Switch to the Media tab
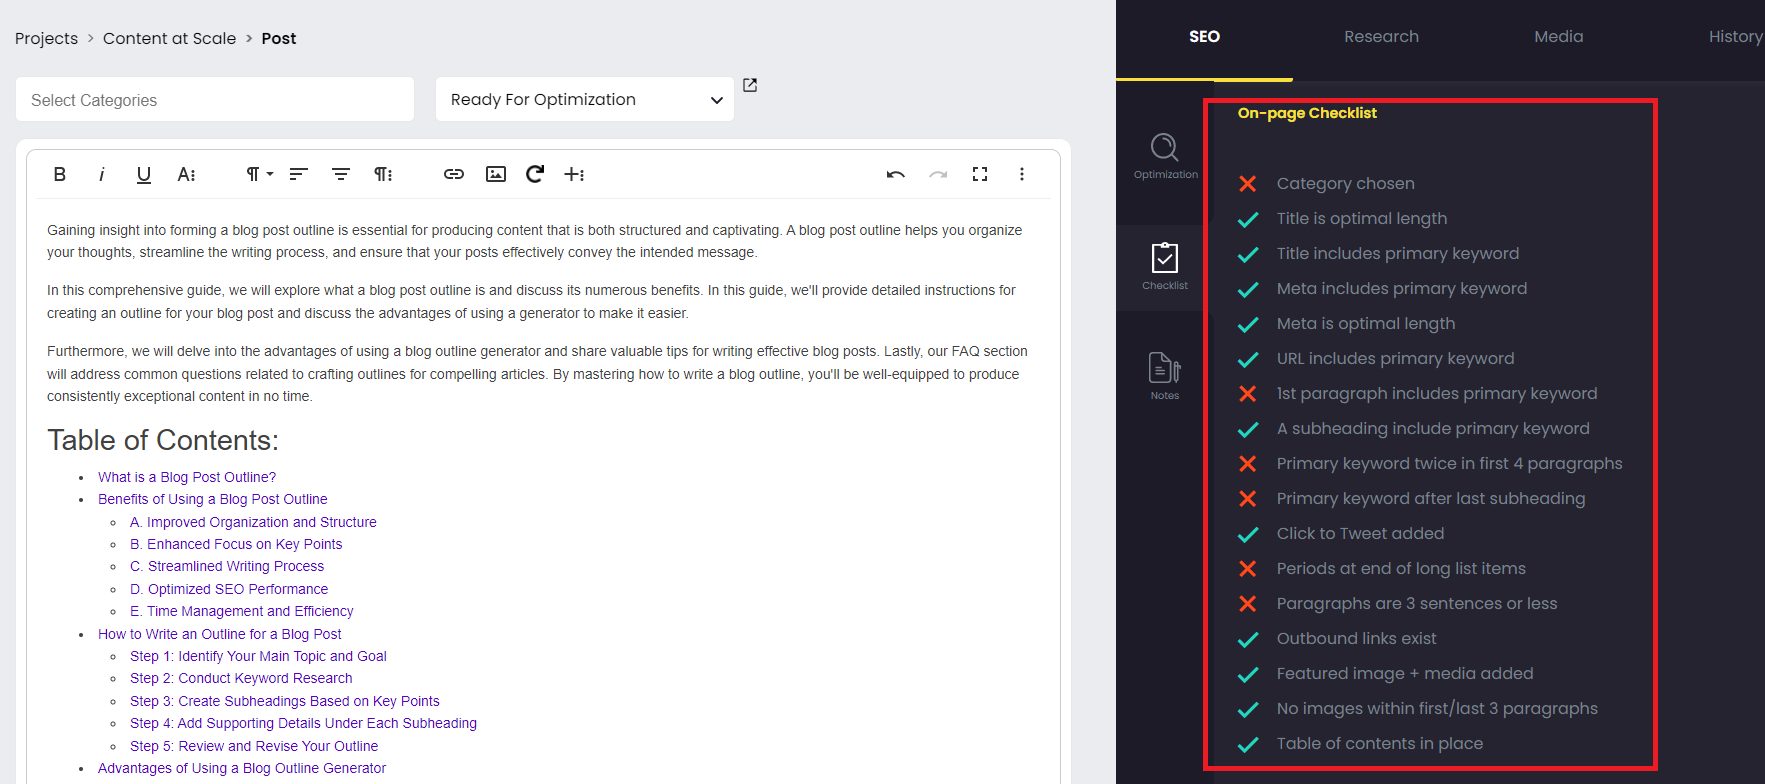 pyautogui.click(x=1558, y=37)
